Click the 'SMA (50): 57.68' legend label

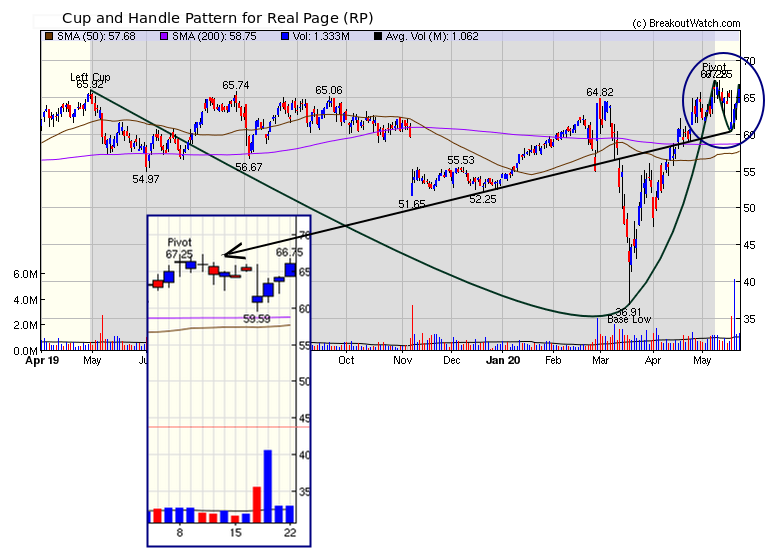96,36
